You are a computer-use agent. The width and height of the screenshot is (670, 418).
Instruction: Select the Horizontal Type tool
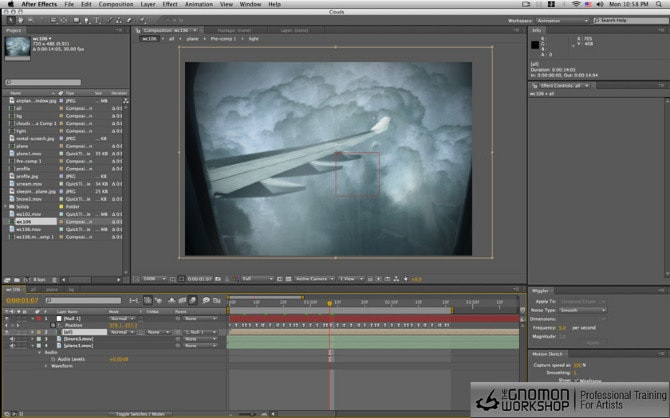[97, 20]
